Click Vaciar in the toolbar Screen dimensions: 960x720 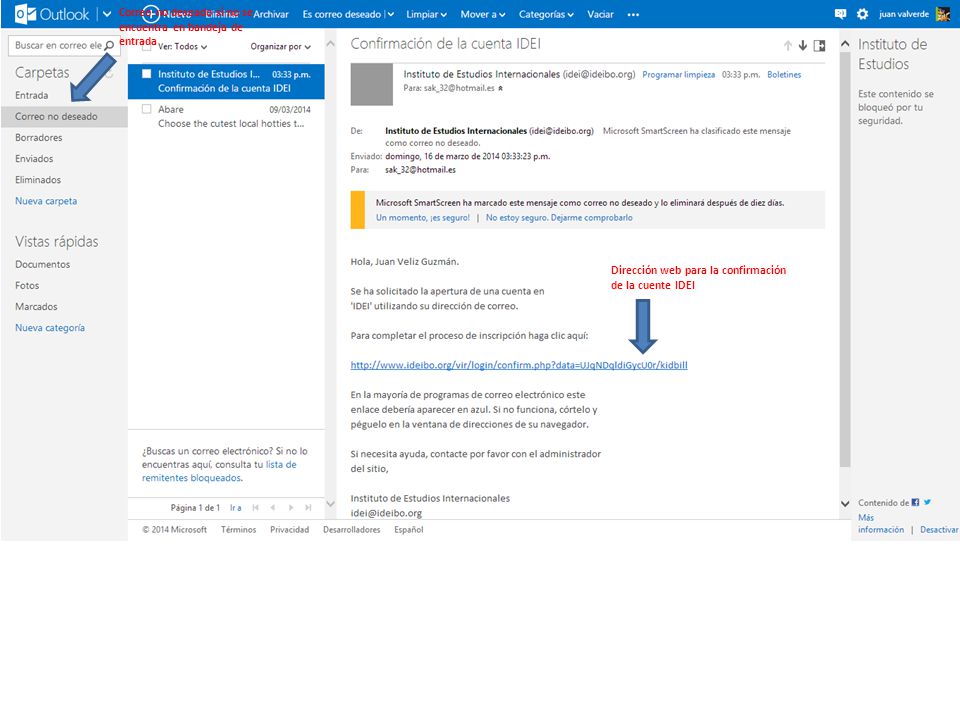click(600, 14)
